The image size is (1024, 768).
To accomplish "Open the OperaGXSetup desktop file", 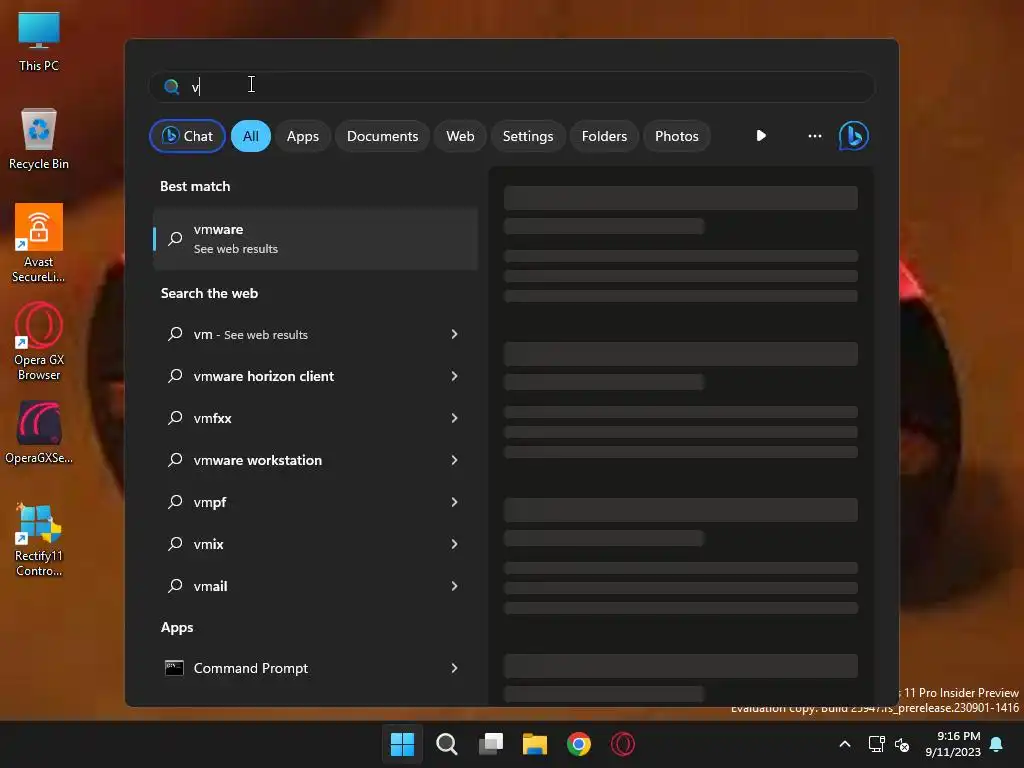I will [x=39, y=432].
